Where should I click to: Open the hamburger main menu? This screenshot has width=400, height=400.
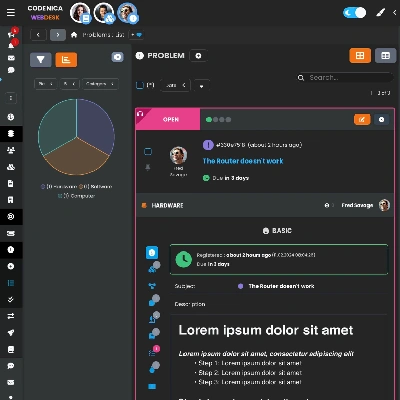click(x=11, y=13)
